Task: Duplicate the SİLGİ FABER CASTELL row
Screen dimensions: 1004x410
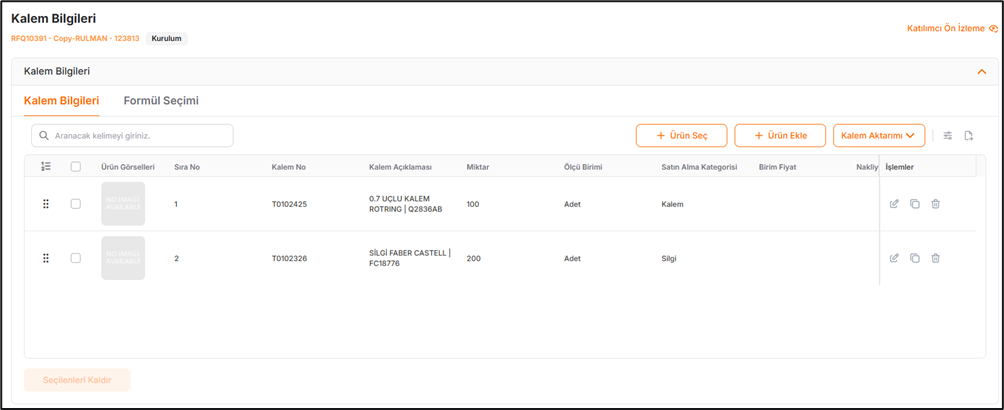Action: pyautogui.click(x=915, y=258)
